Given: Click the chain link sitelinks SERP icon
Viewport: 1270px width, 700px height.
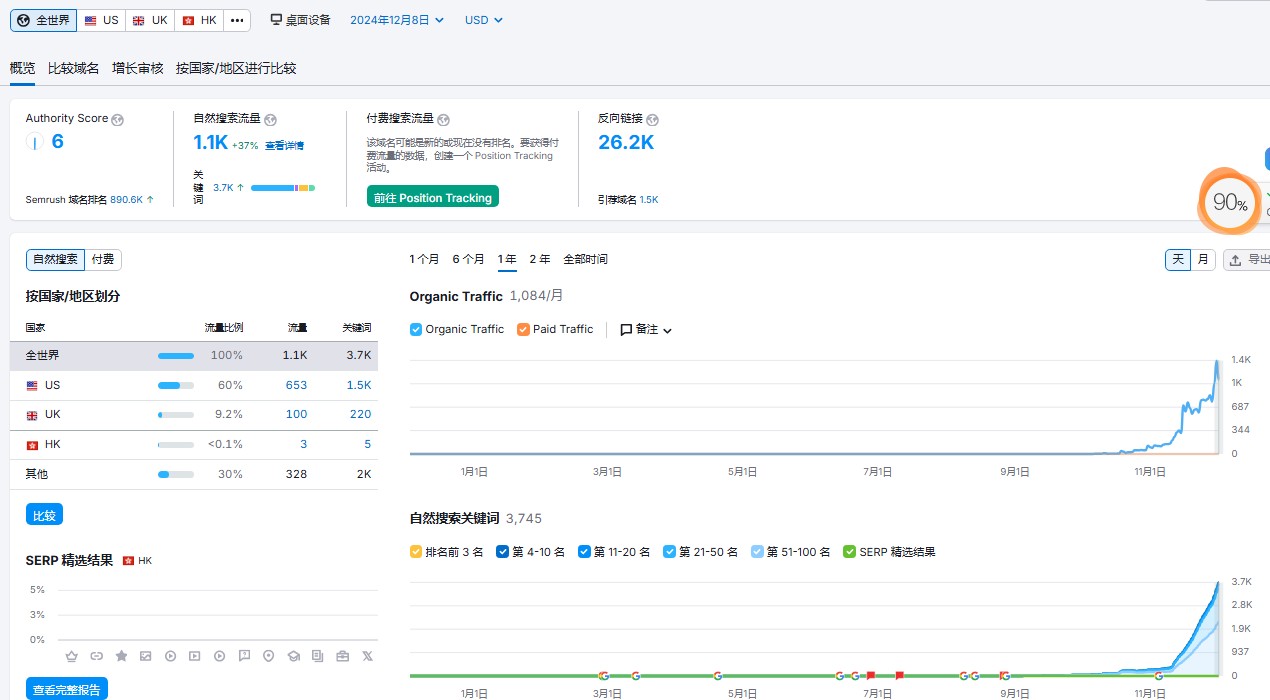Looking at the screenshot, I should 97,656.
